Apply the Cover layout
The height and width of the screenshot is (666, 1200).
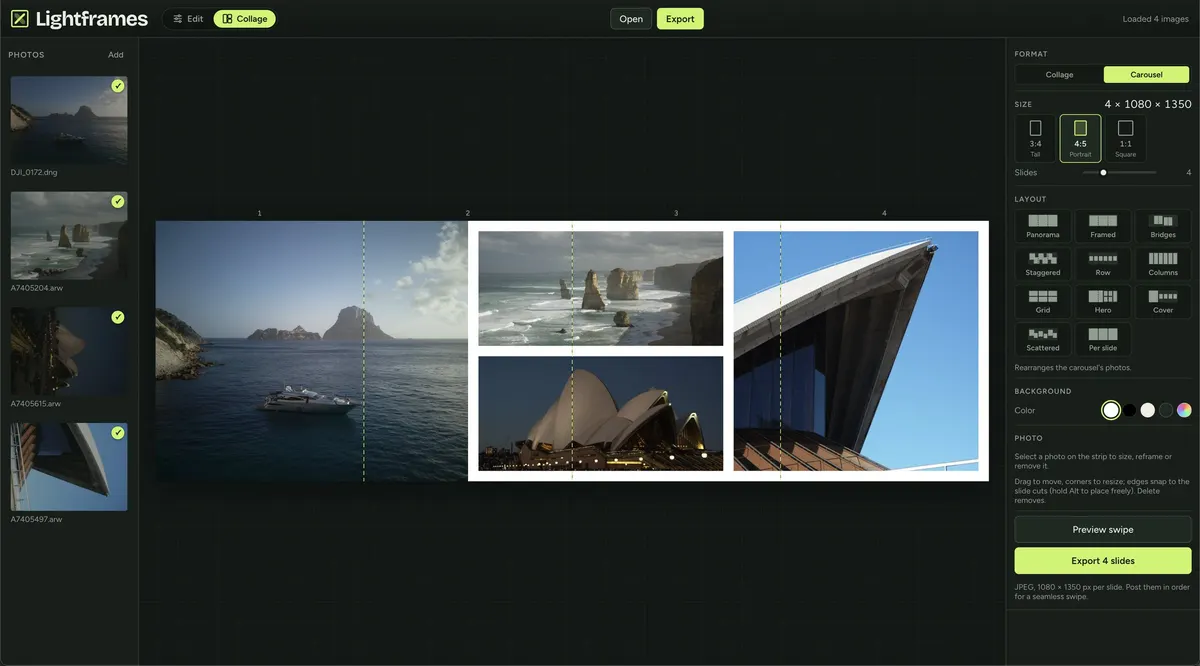(1163, 302)
